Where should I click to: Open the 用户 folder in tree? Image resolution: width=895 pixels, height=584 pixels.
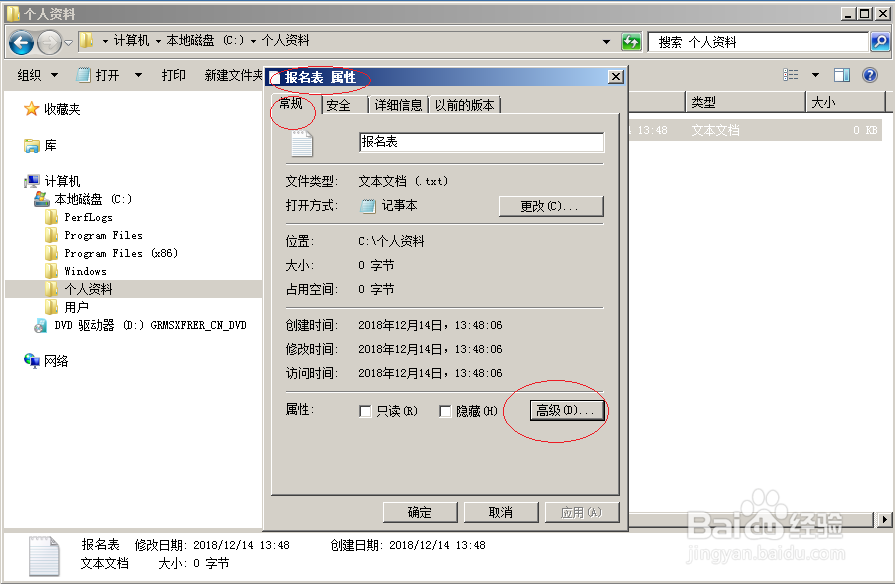pos(76,307)
